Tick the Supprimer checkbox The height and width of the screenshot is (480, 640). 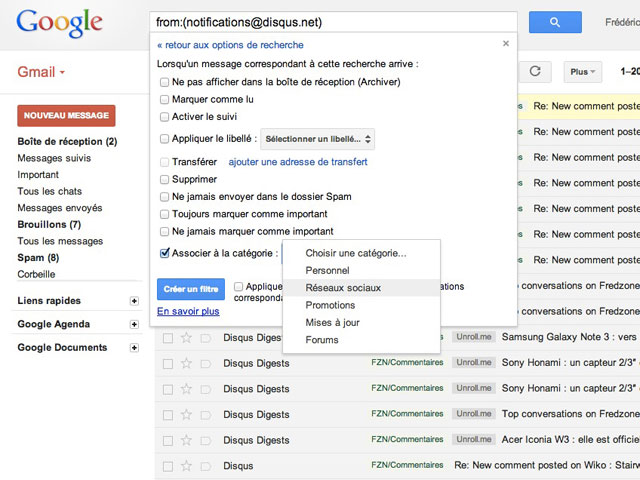coord(164,179)
